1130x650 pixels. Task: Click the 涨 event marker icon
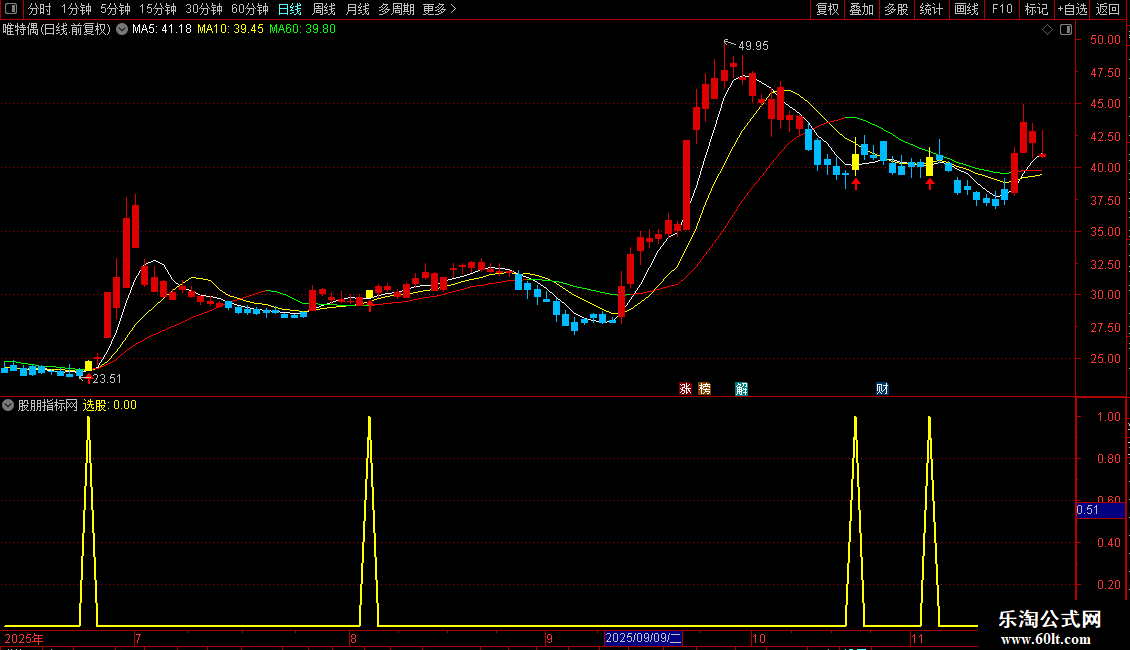[x=685, y=388]
